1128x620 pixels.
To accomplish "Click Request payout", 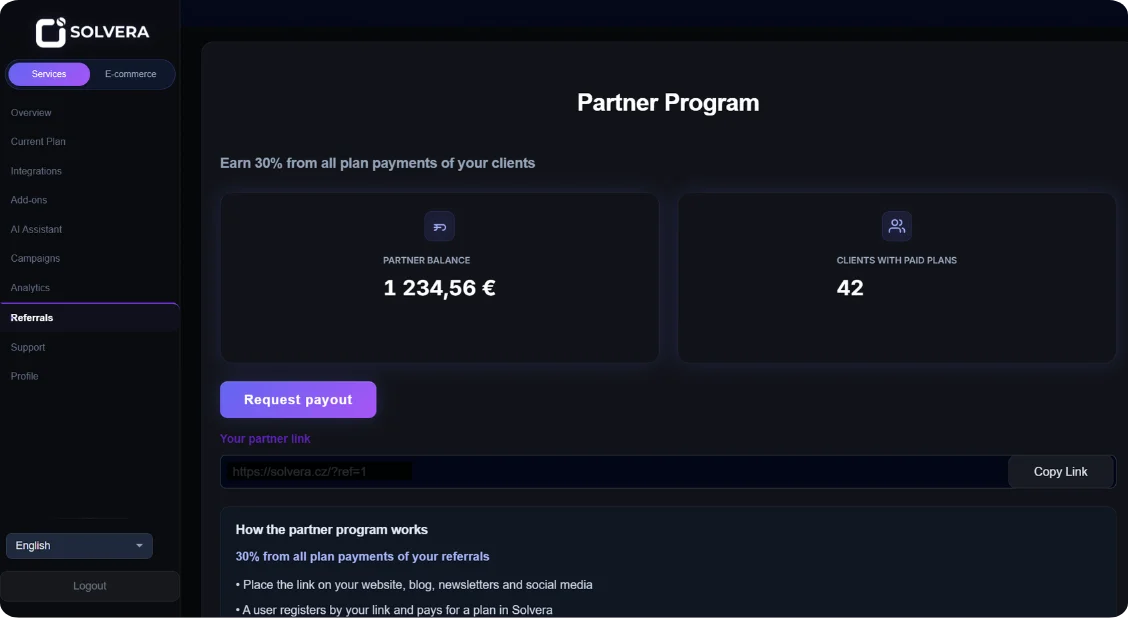I will click(x=298, y=399).
